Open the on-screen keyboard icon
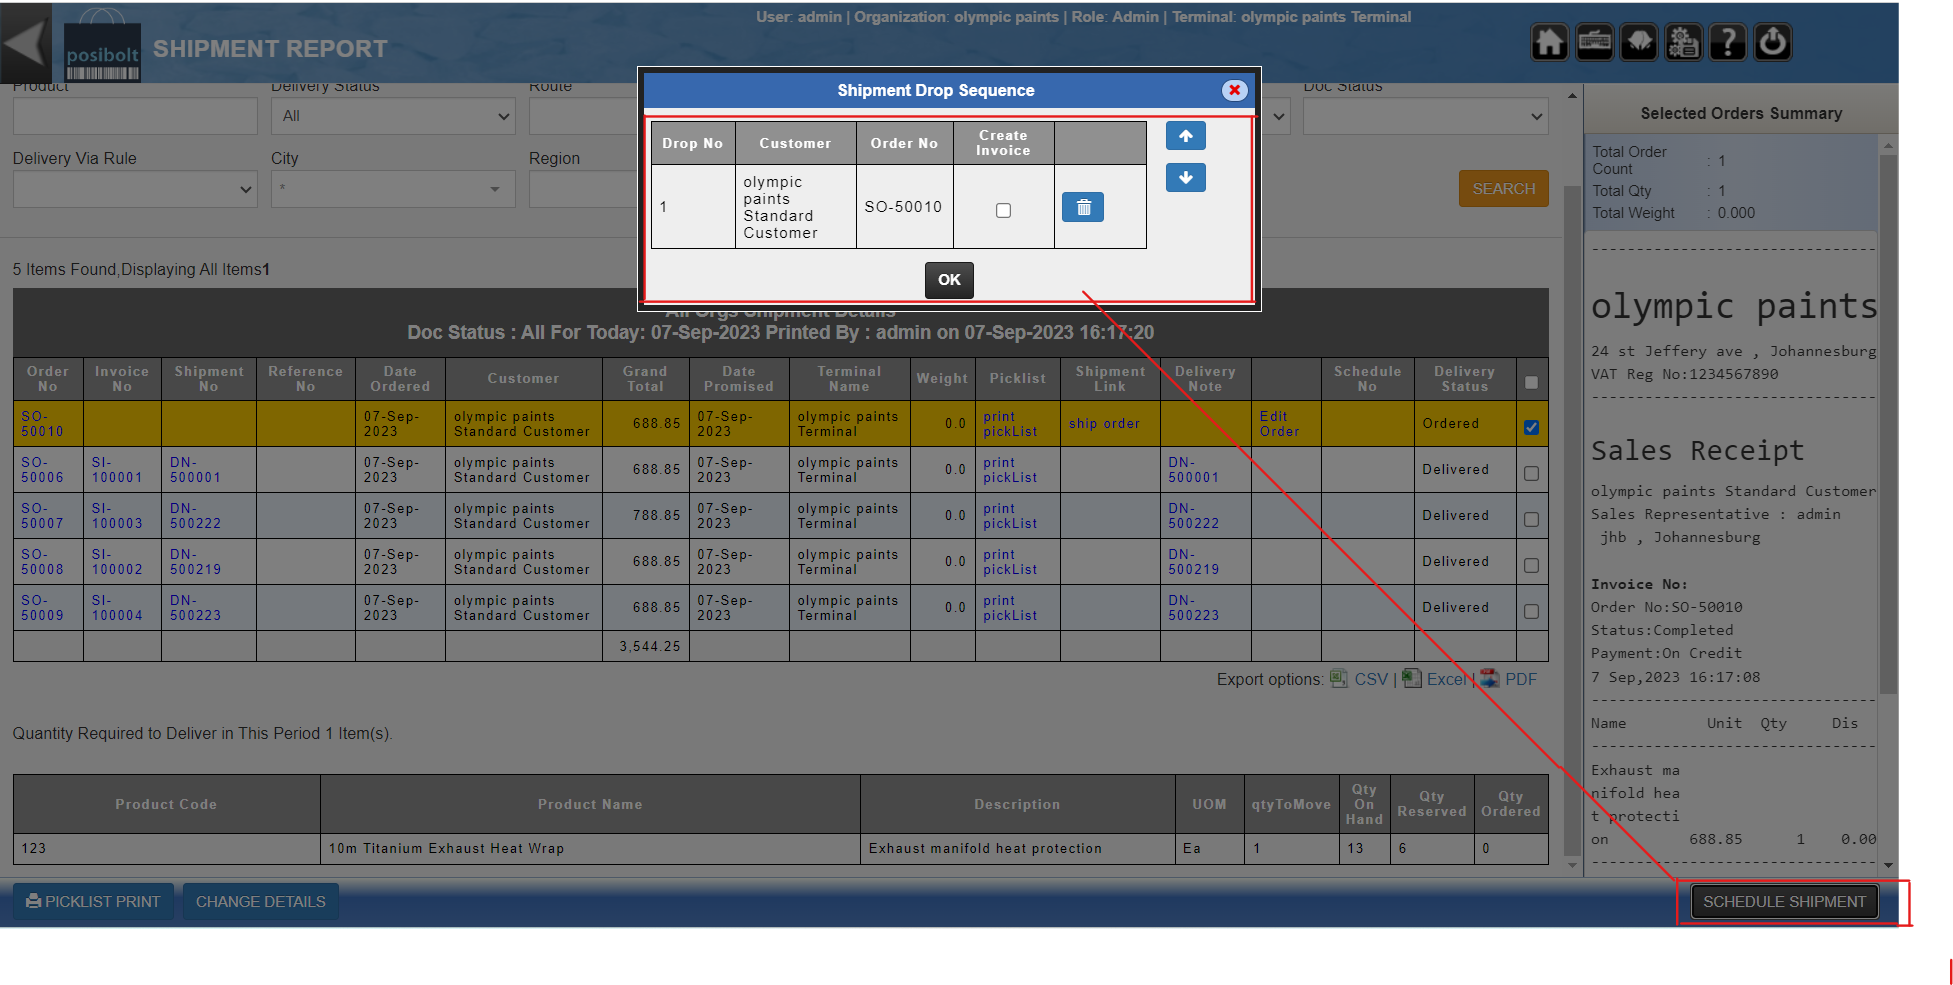Image resolution: width=1953 pixels, height=985 pixels. pyautogui.click(x=1594, y=43)
